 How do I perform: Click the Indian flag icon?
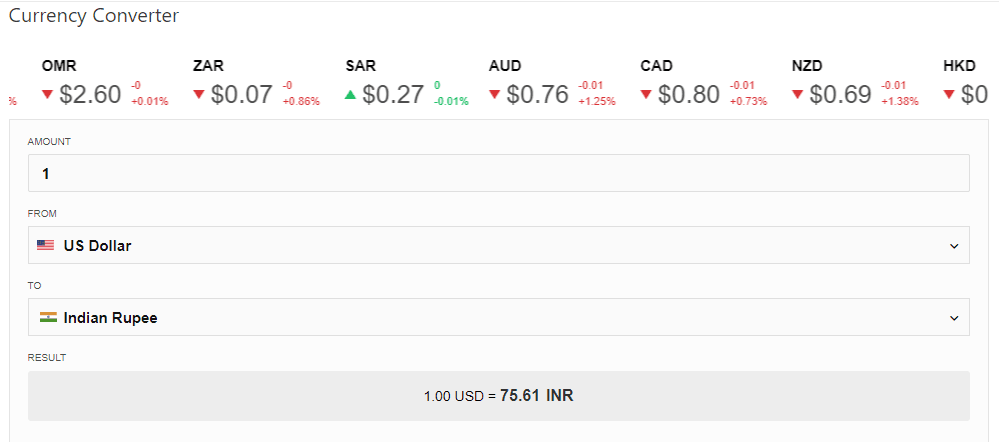(x=48, y=318)
